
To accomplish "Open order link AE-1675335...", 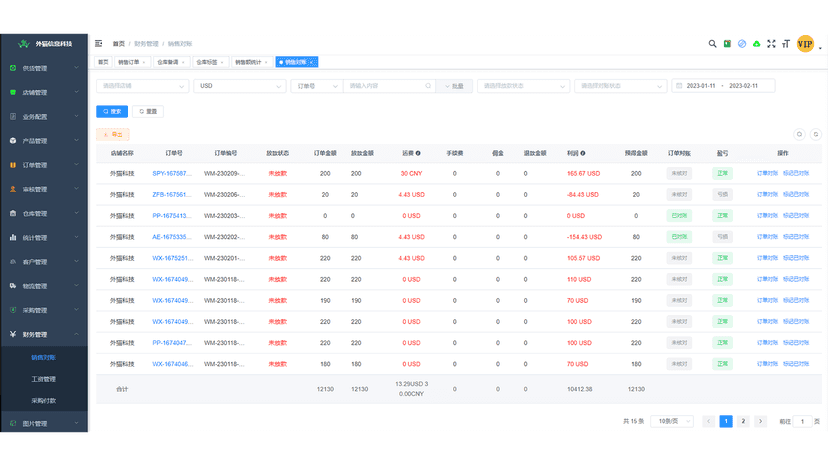I will tap(172, 237).
